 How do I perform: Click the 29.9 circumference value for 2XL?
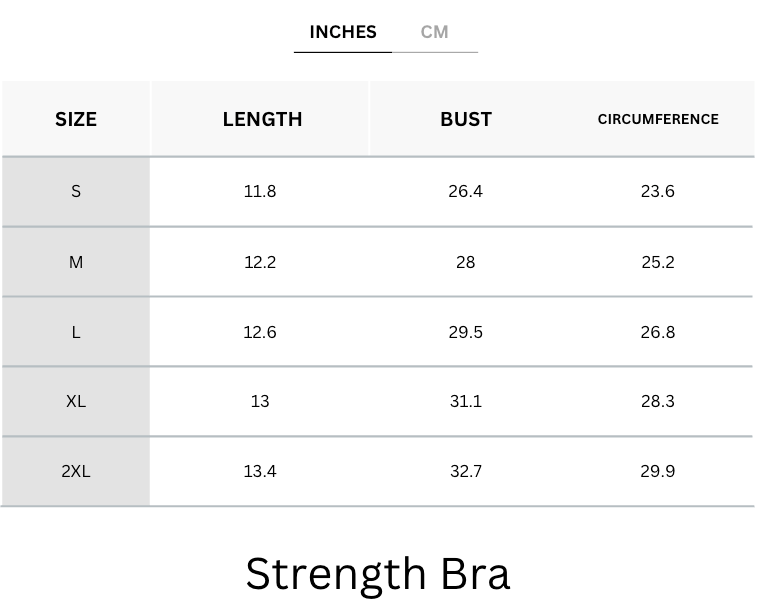pyautogui.click(x=658, y=471)
